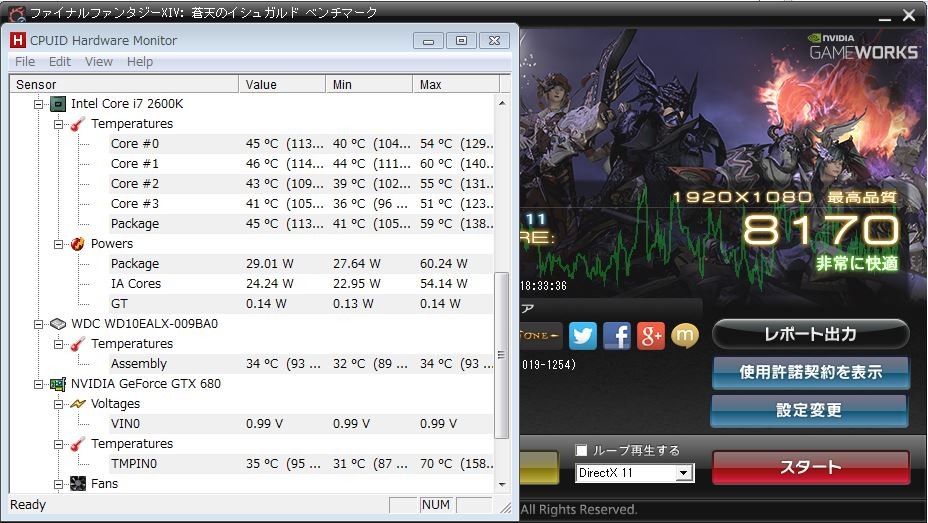
Task: Select the GT power row
Action: tap(302, 304)
